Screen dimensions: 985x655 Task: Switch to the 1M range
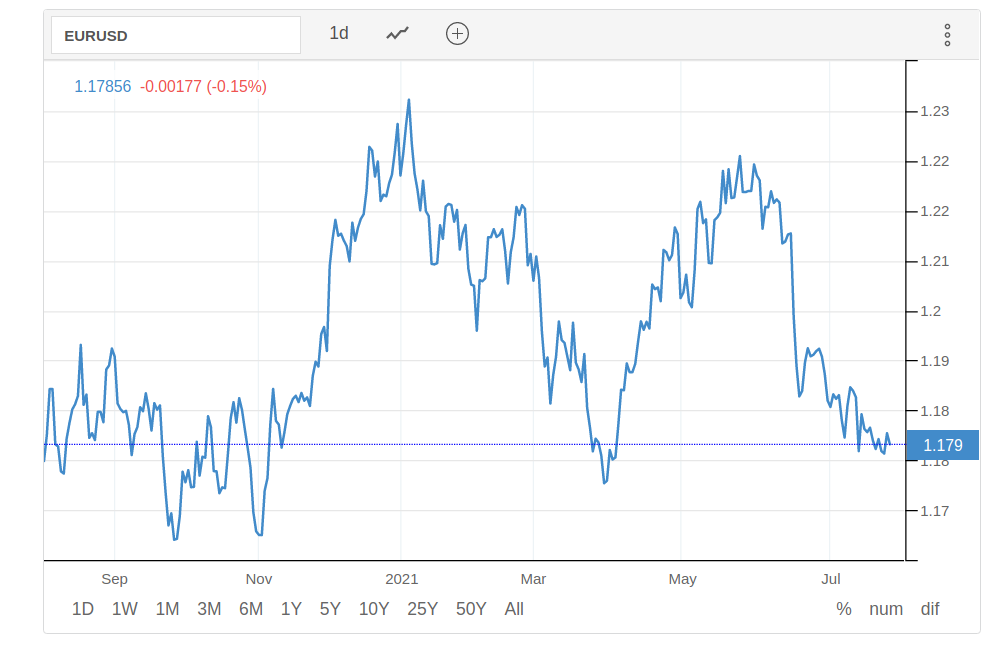[167, 609]
